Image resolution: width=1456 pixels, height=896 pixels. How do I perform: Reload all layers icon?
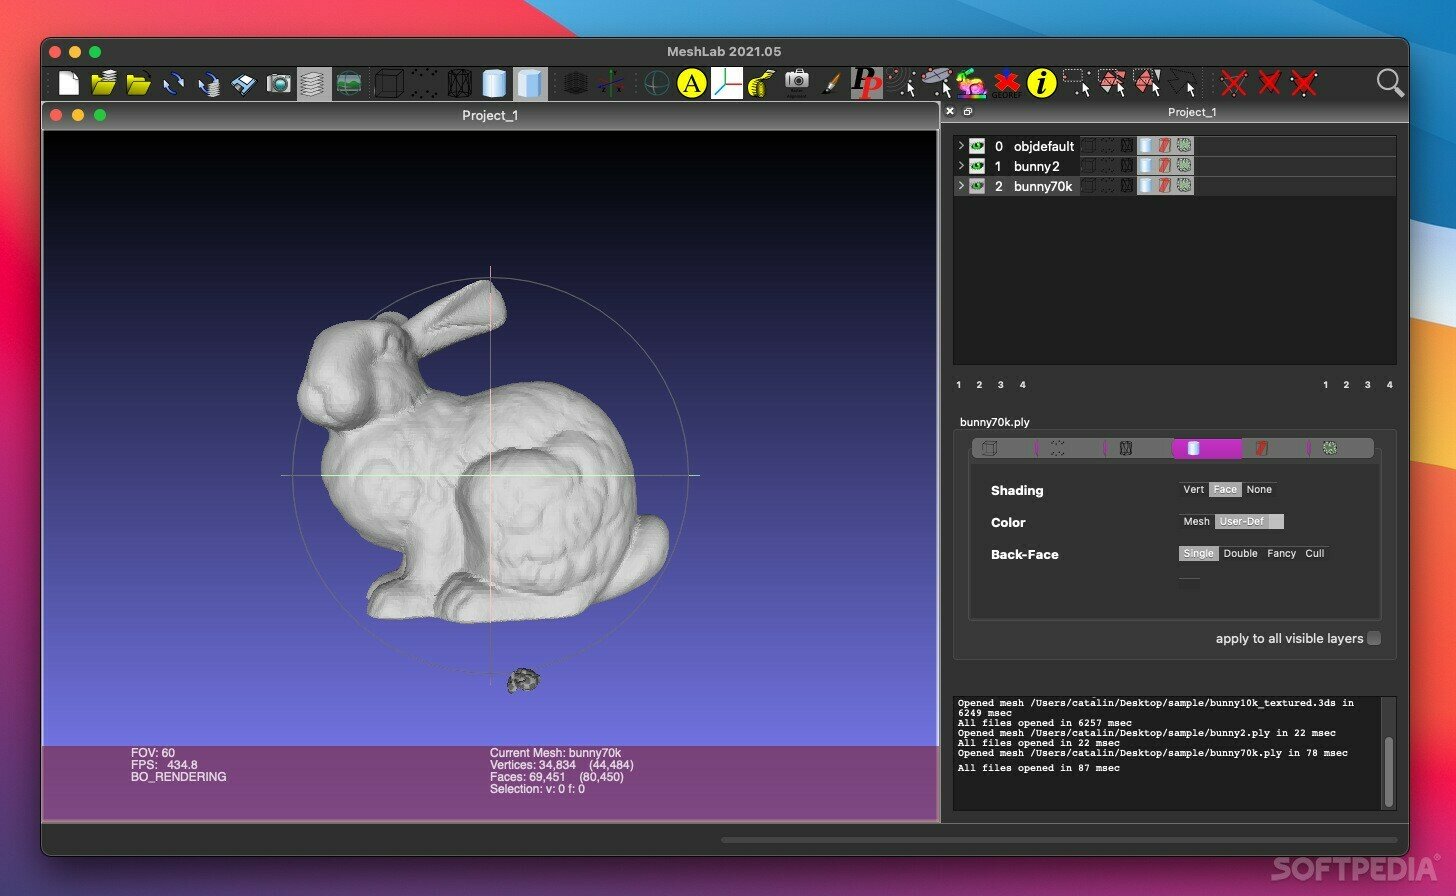[x=208, y=84]
